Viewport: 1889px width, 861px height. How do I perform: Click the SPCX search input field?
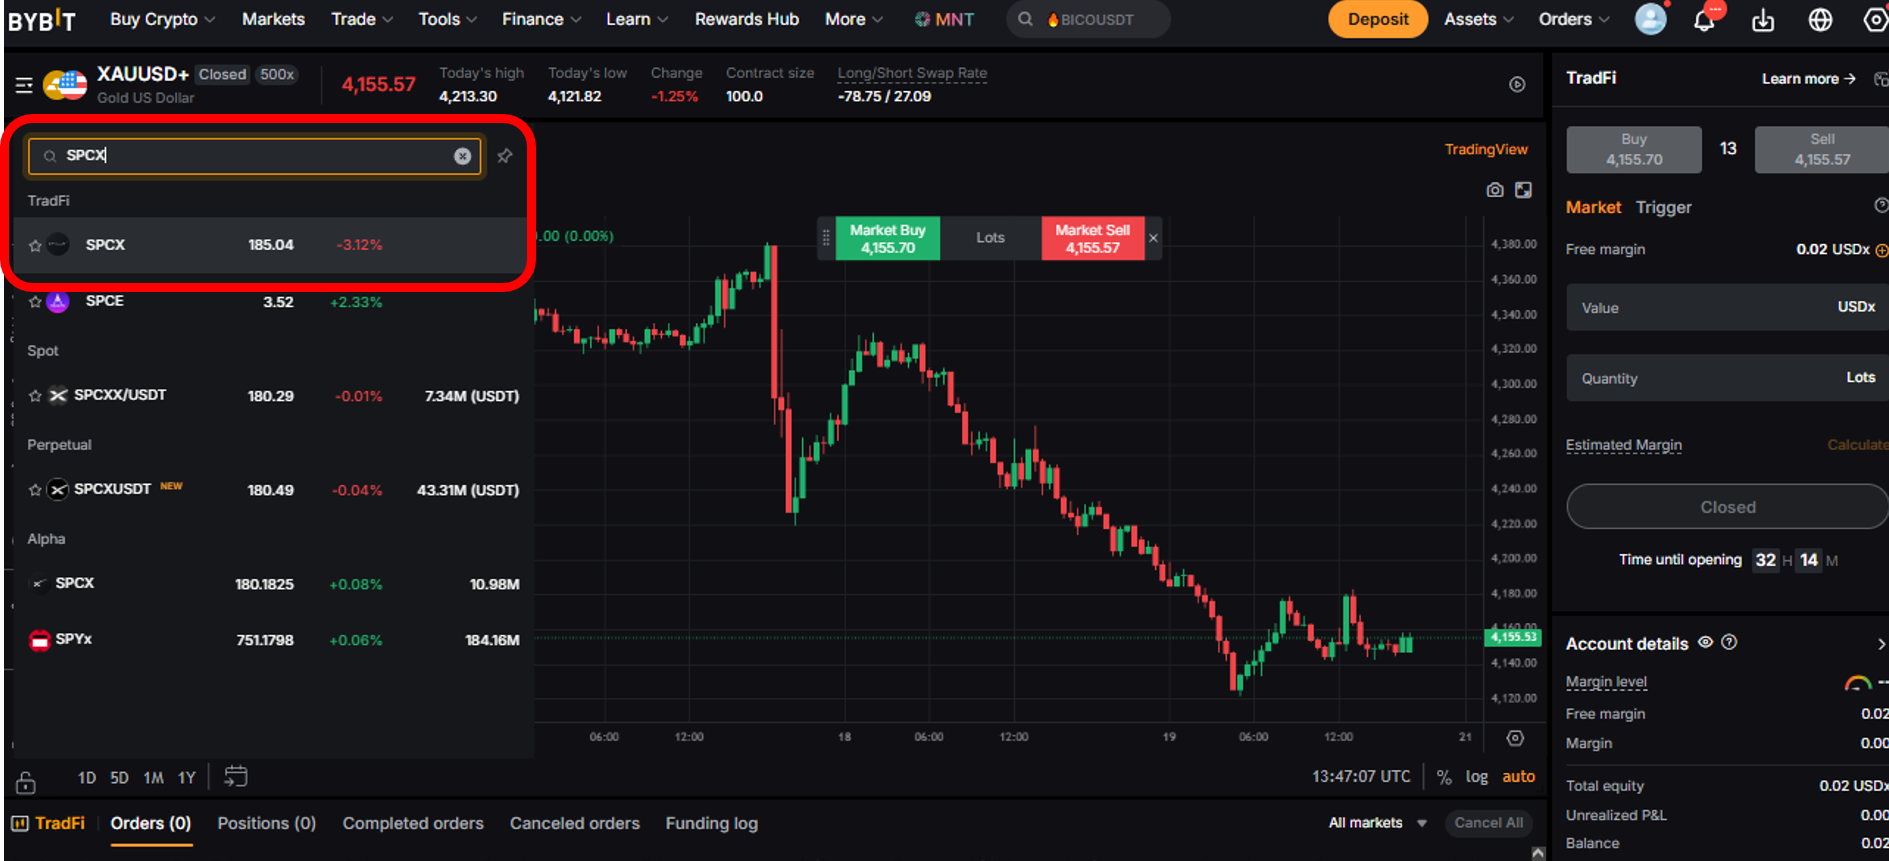255,156
